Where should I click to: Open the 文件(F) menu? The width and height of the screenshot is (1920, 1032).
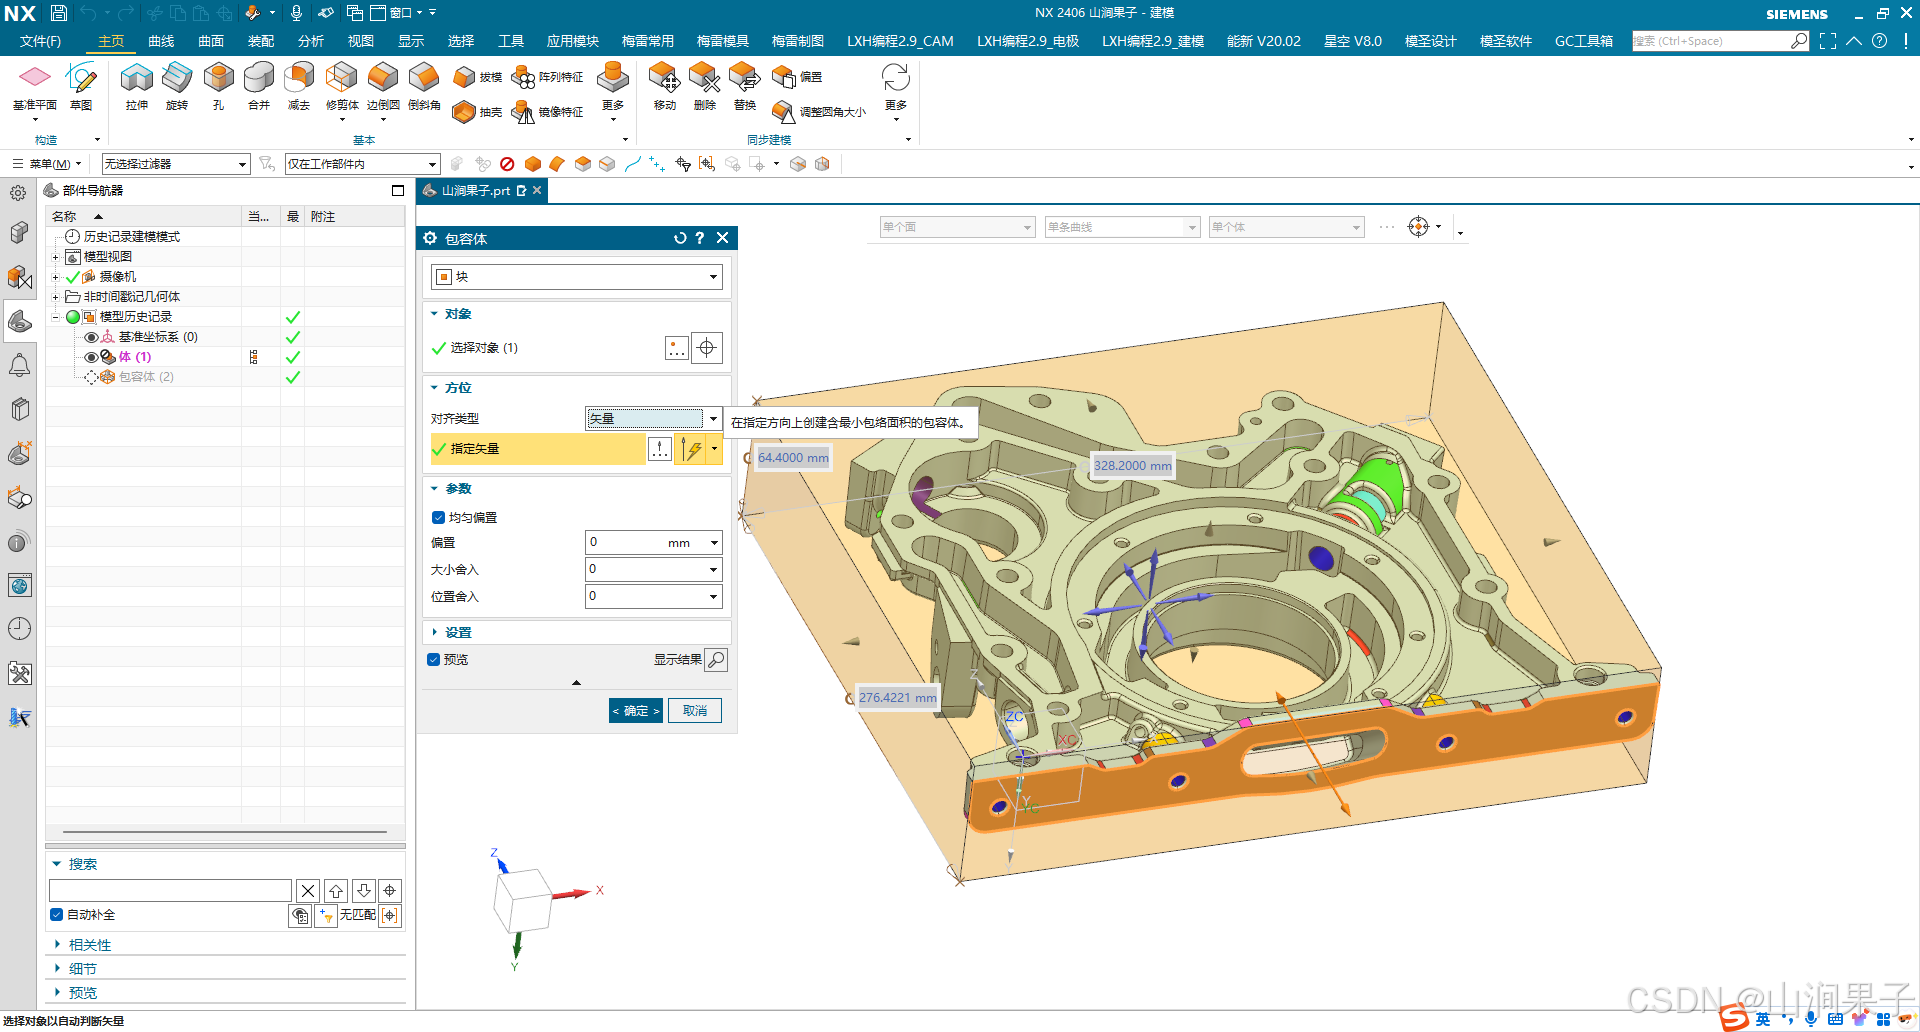(40, 41)
